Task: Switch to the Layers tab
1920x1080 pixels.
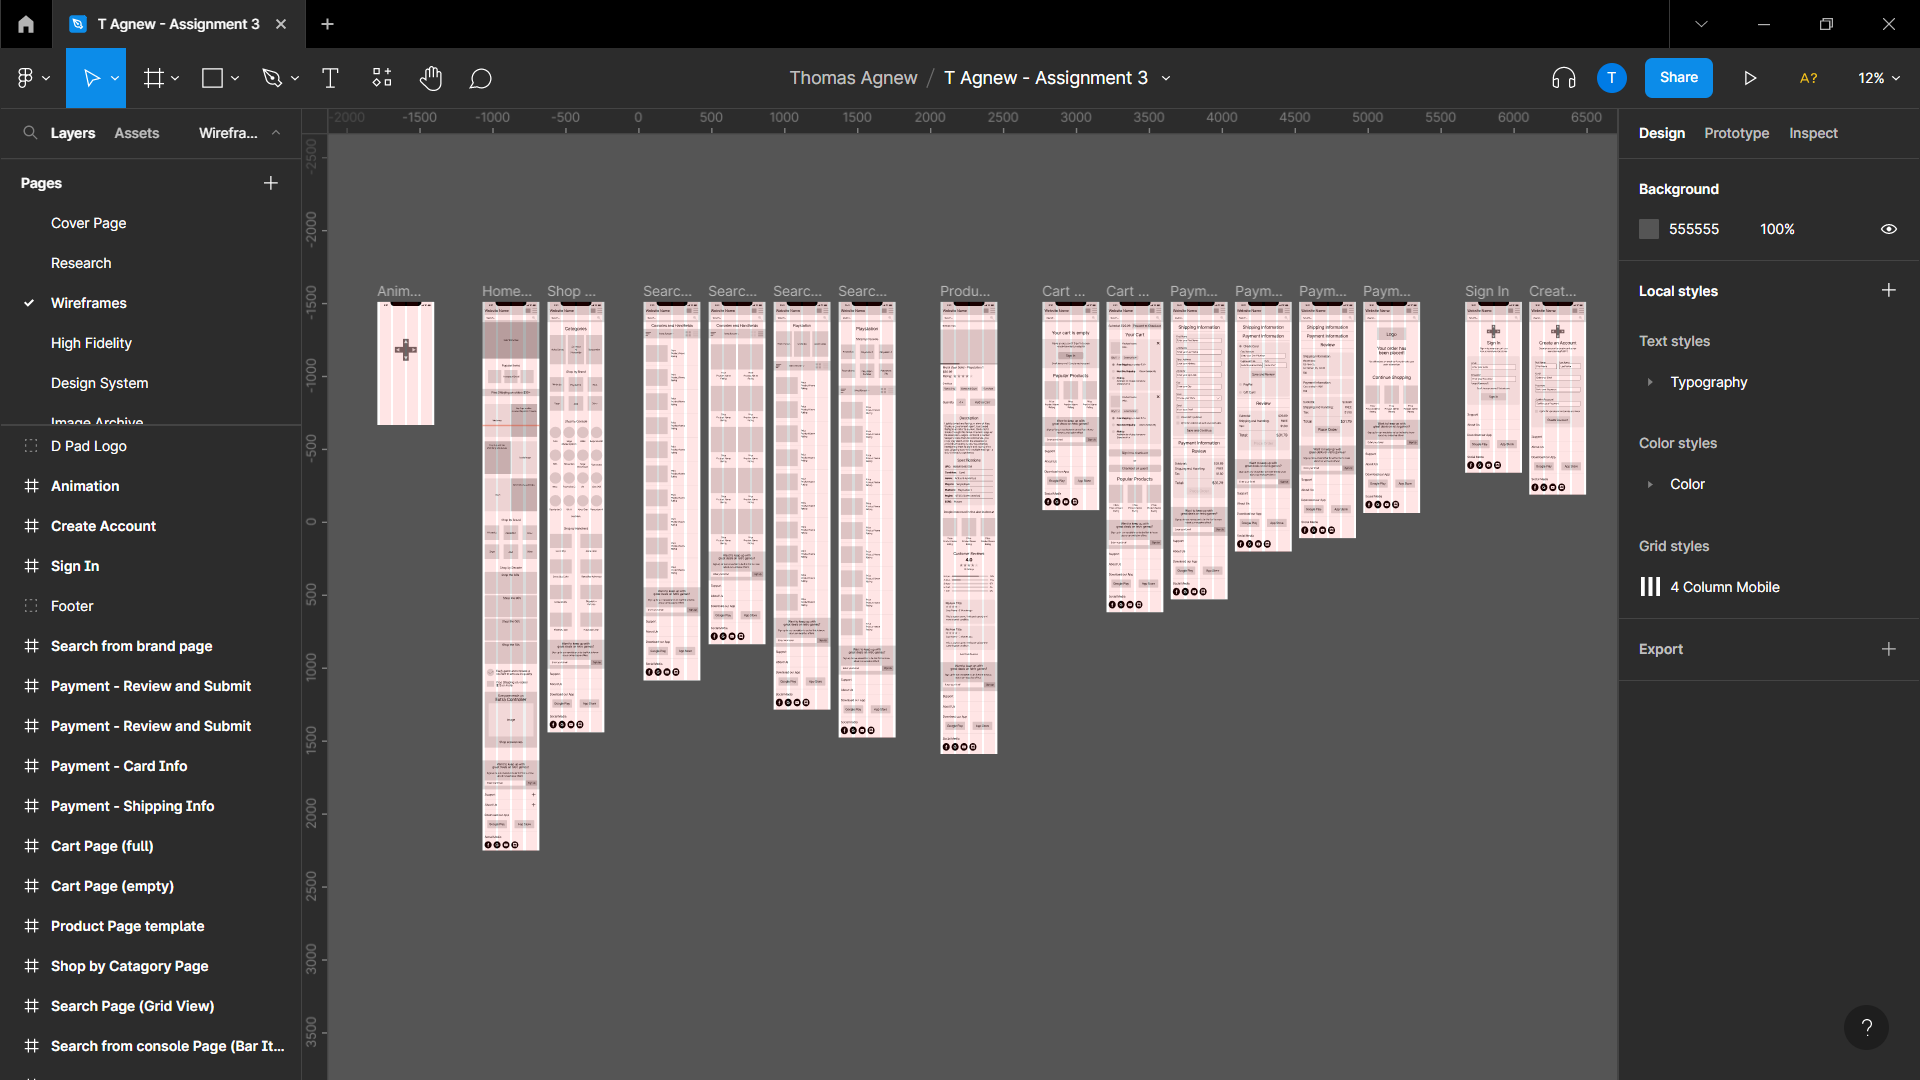Action: point(73,133)
